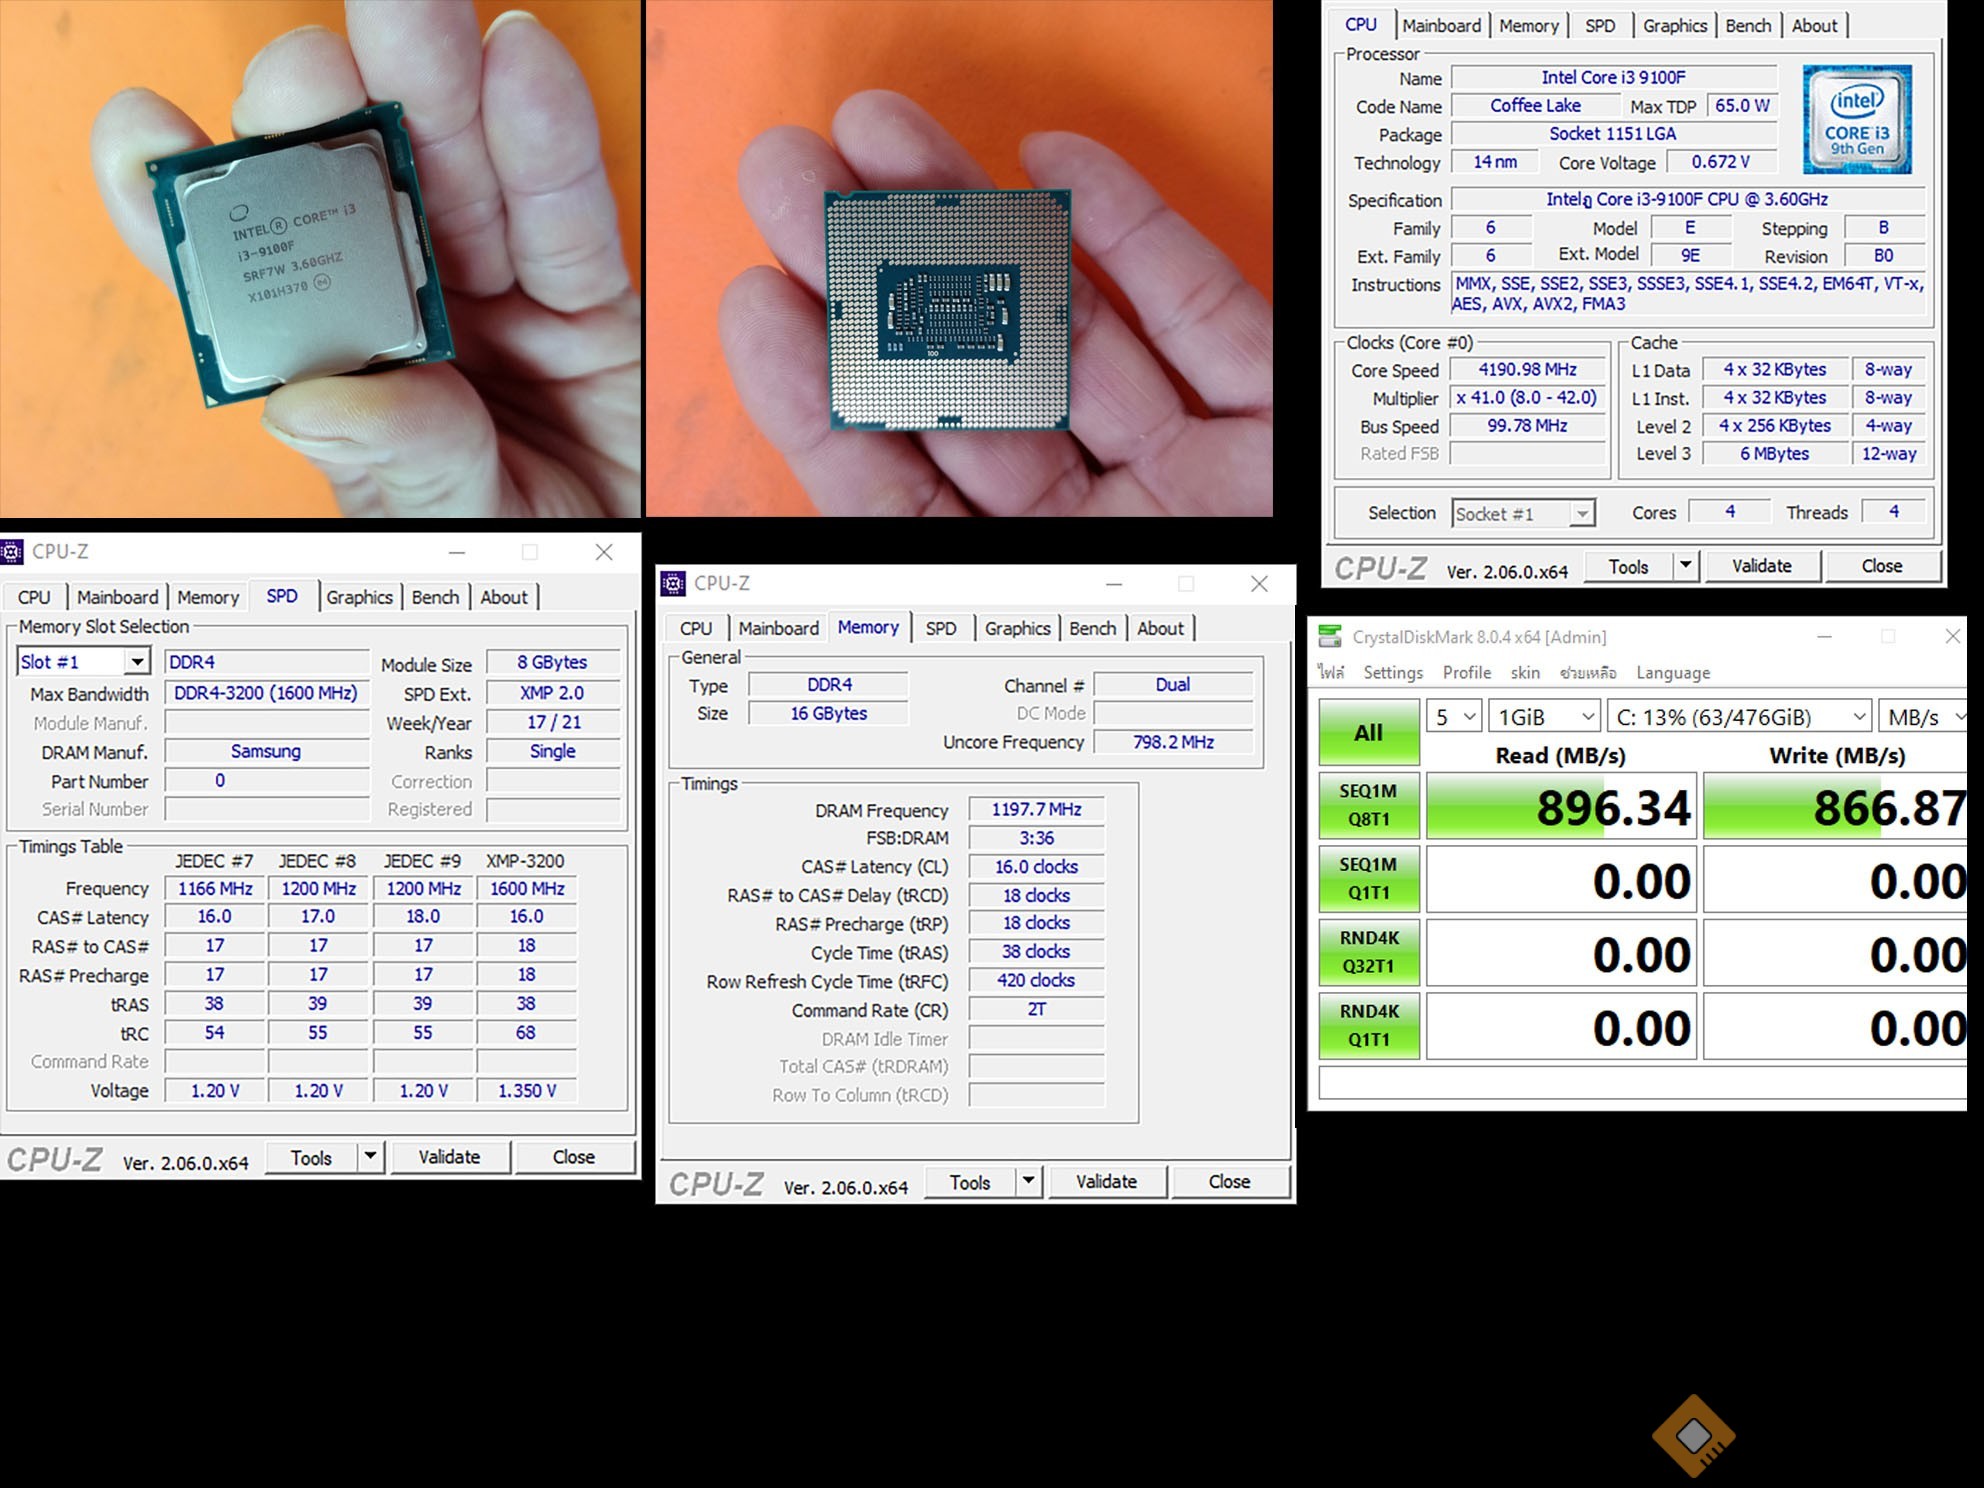Click Tools button in the Core i3 CPU window
Screen dimensions: 1984x1488
click(x=1628, y=567)
